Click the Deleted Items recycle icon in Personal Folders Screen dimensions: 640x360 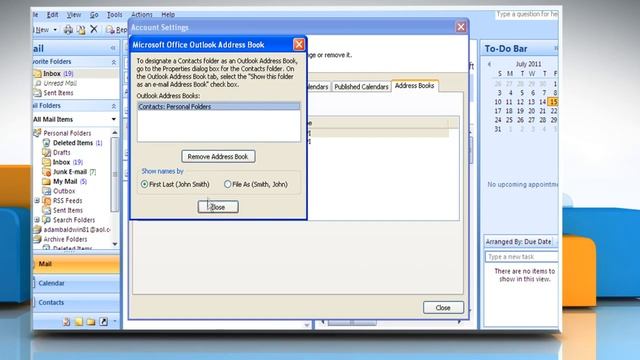point(47,143)
